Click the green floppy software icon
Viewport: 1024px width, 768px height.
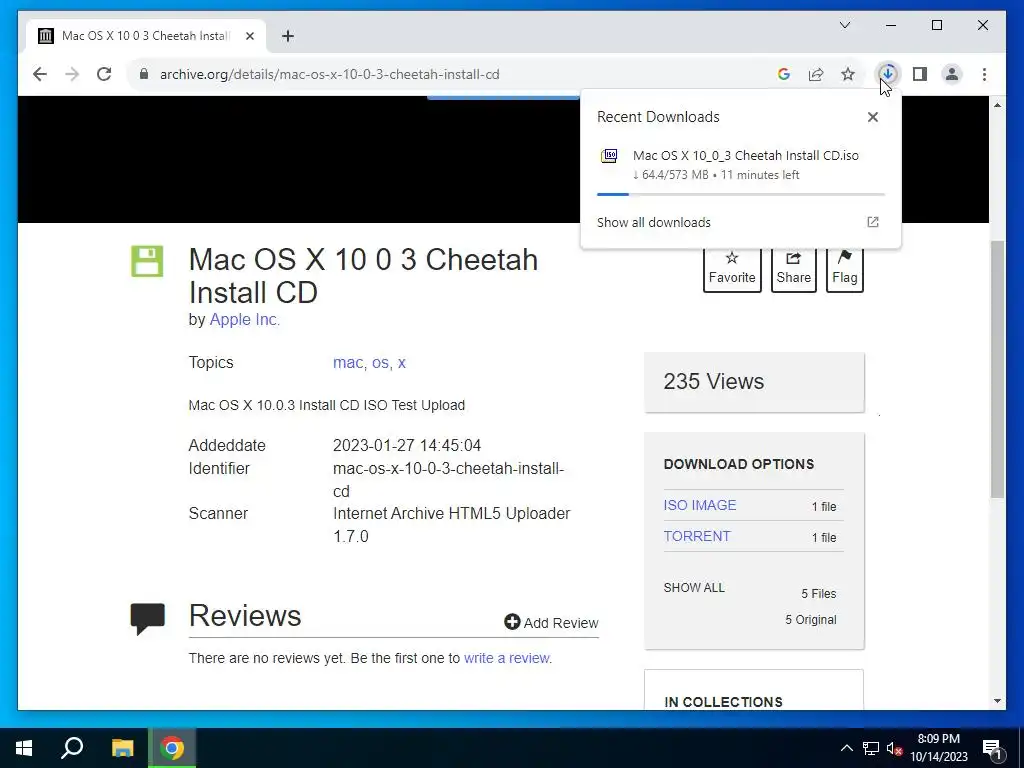coord(147,261)
